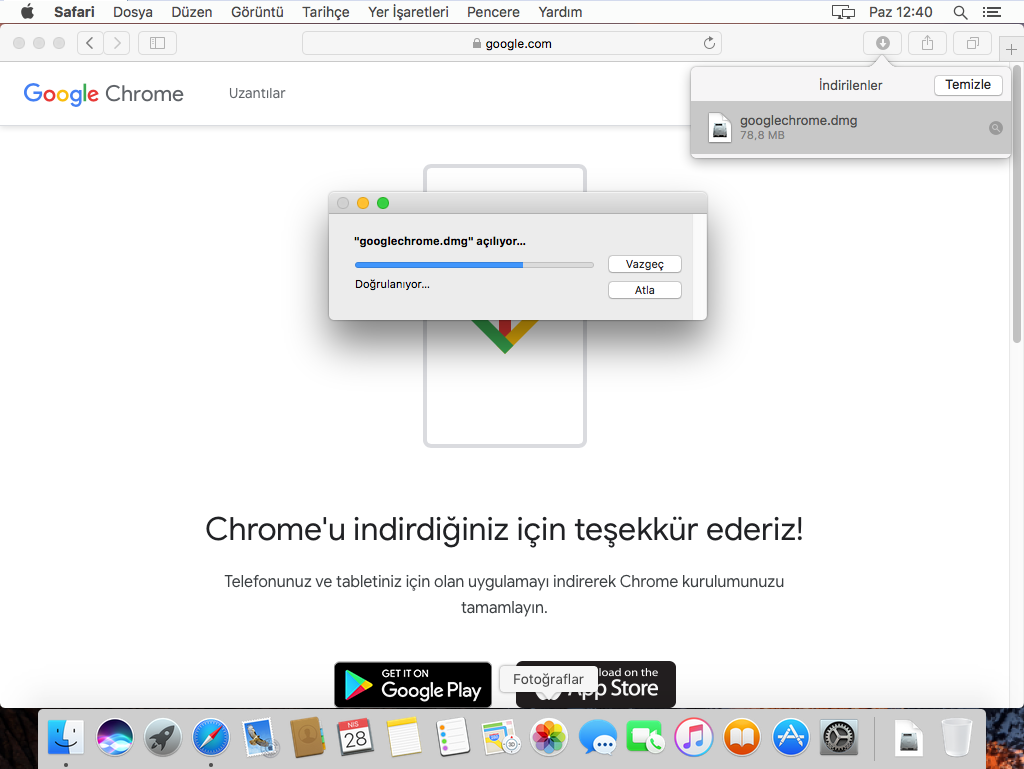Open Notes app in Dock
Viewport: 1024px width, 769px height.
(x=404, y=738)
